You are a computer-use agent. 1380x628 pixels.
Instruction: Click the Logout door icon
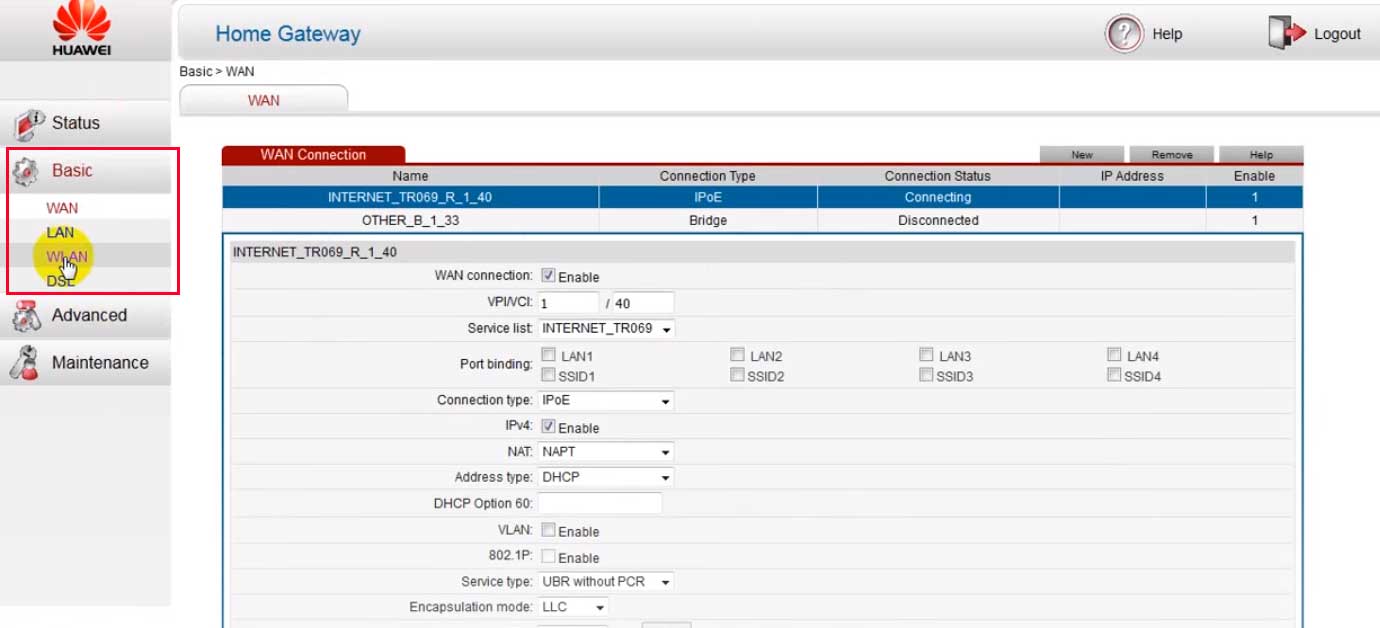click(x=1287, y=33)
